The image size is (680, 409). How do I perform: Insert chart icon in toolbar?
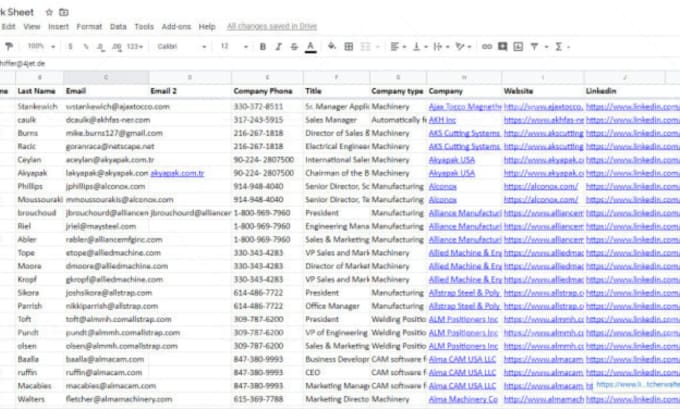point(518,46)
